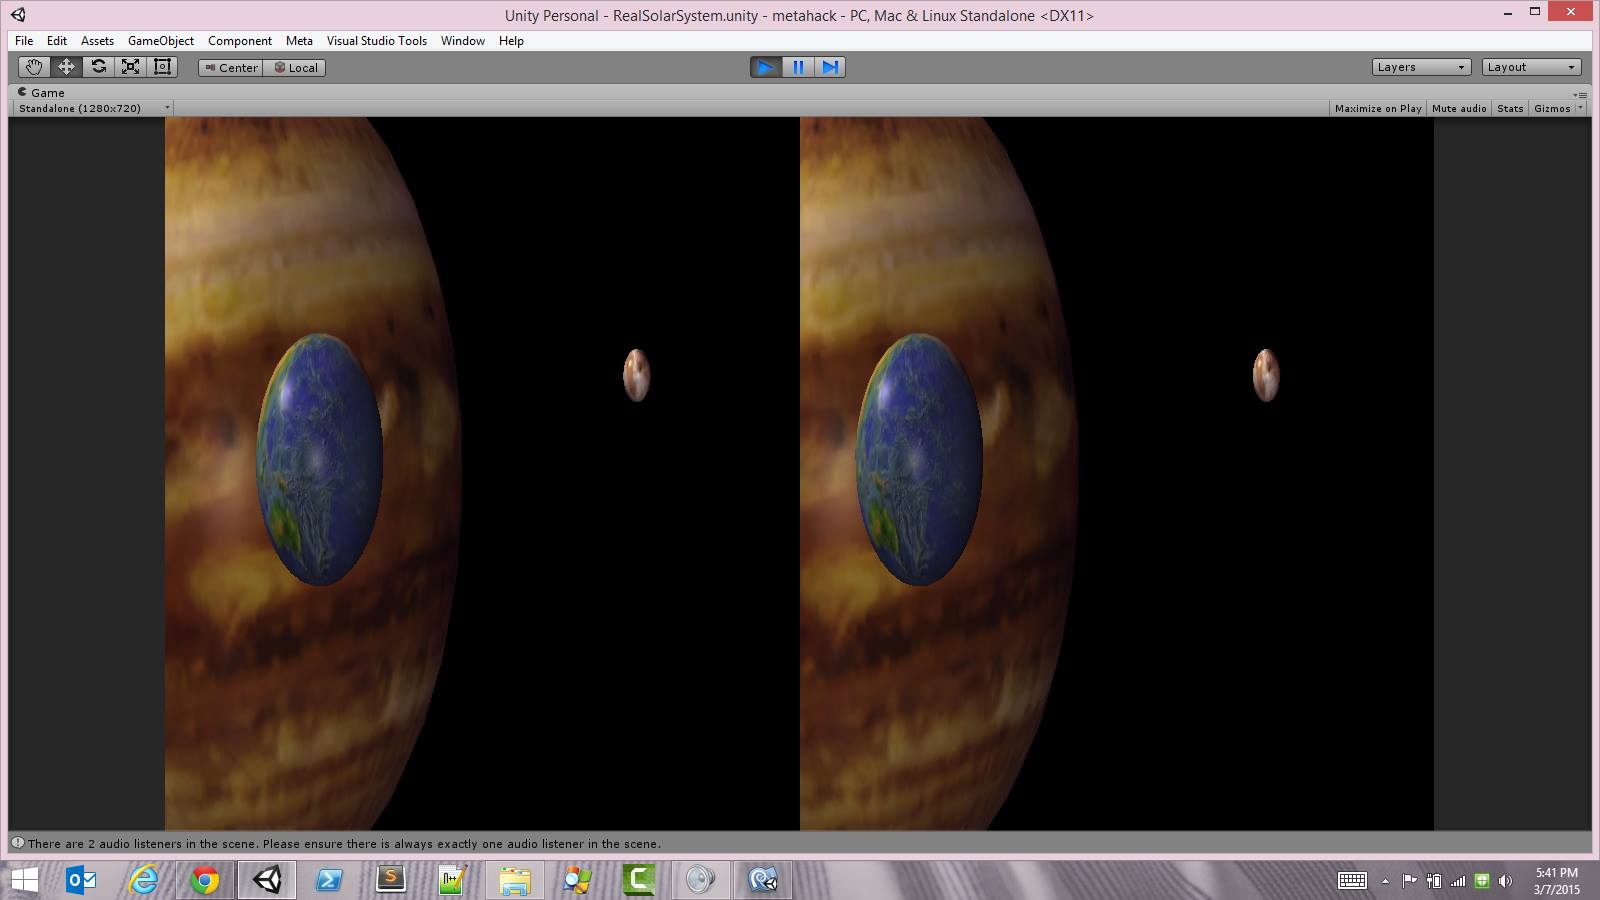Open the last taskbar app with Unity logo
The image size is (1600, 900).
pyautogui.click(x=762, y=880)
